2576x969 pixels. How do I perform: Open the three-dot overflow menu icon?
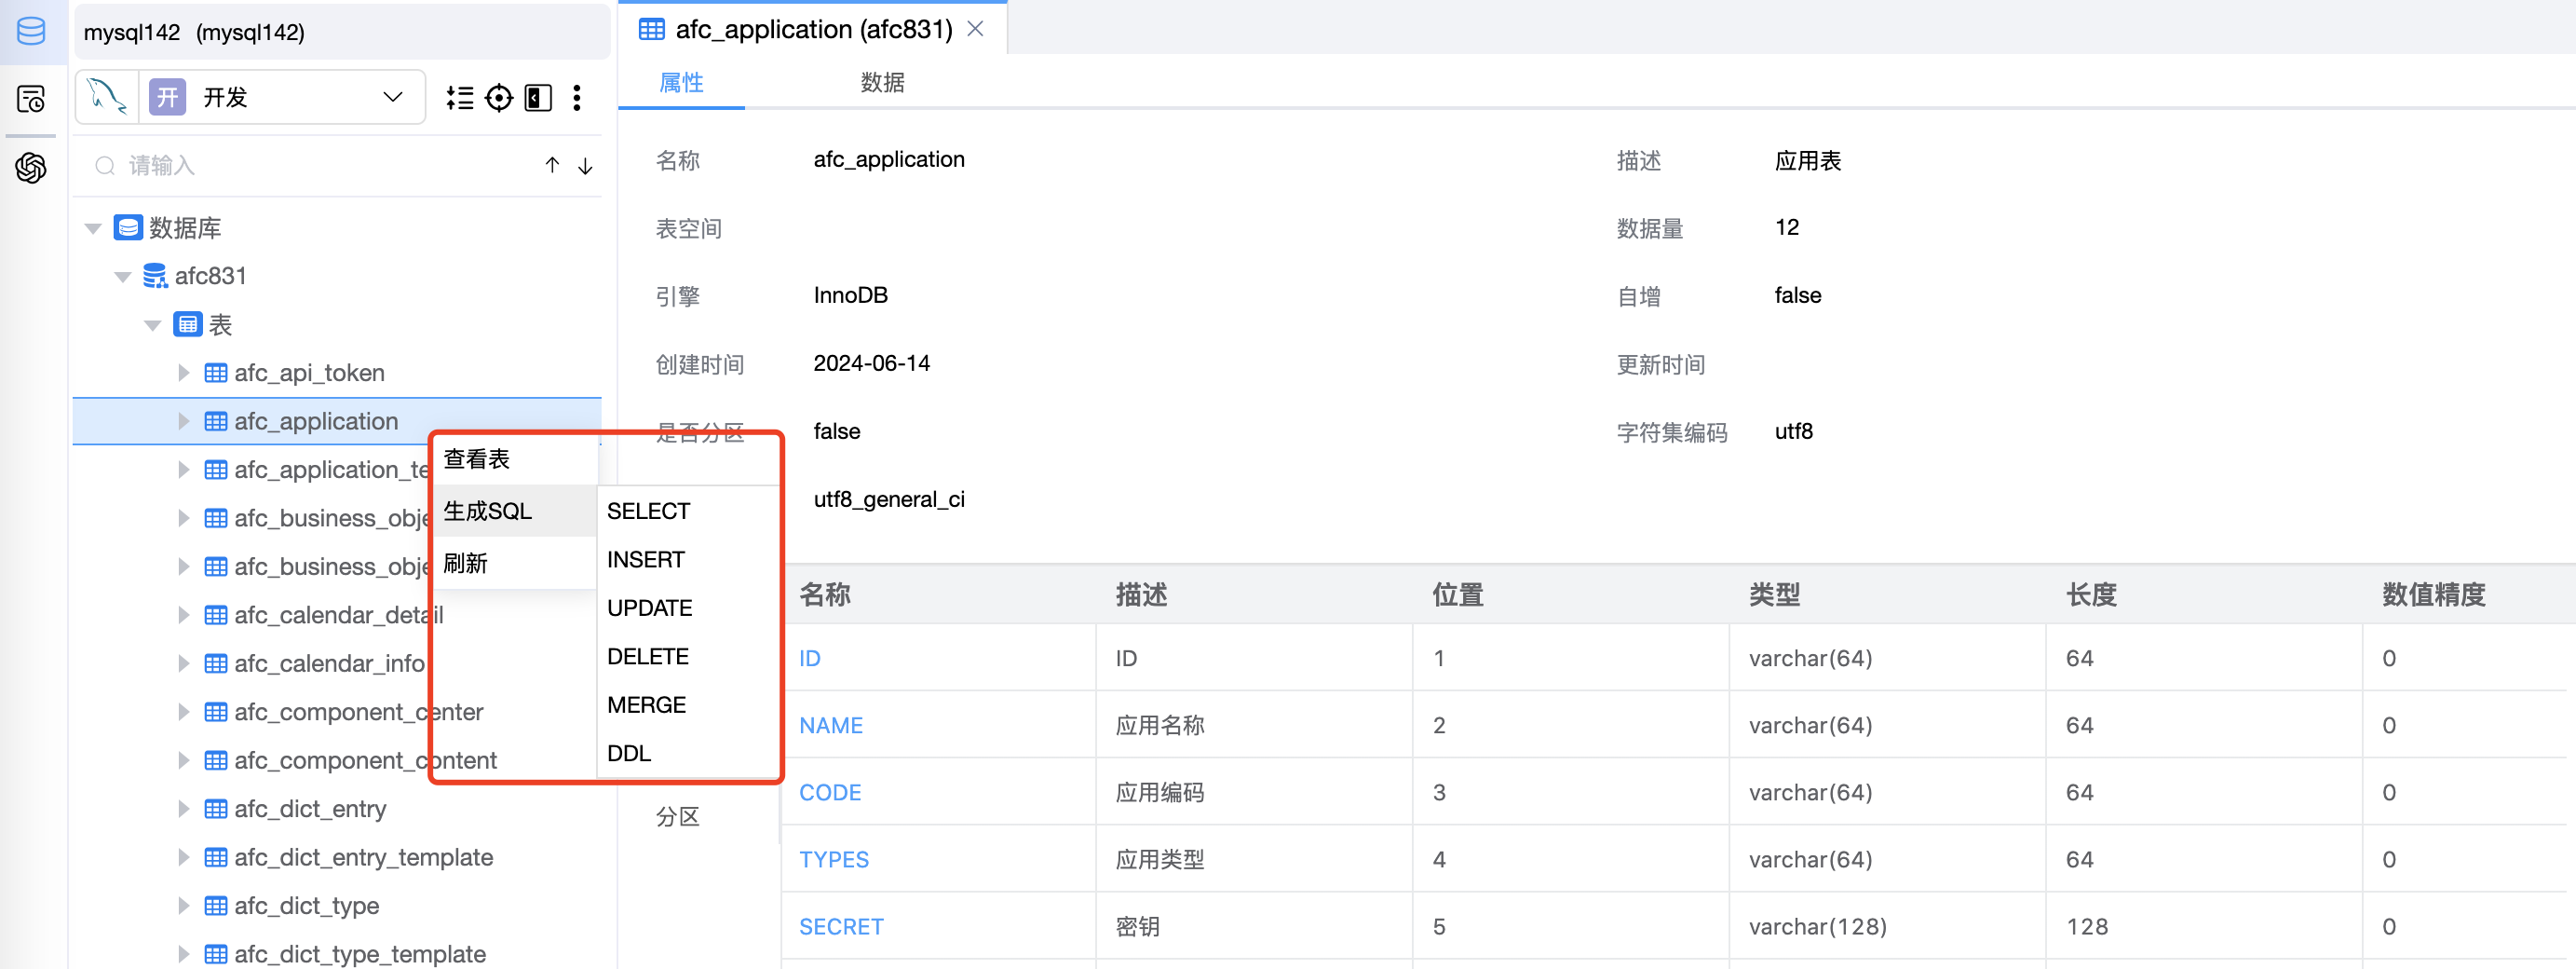[x=577, y=97]
